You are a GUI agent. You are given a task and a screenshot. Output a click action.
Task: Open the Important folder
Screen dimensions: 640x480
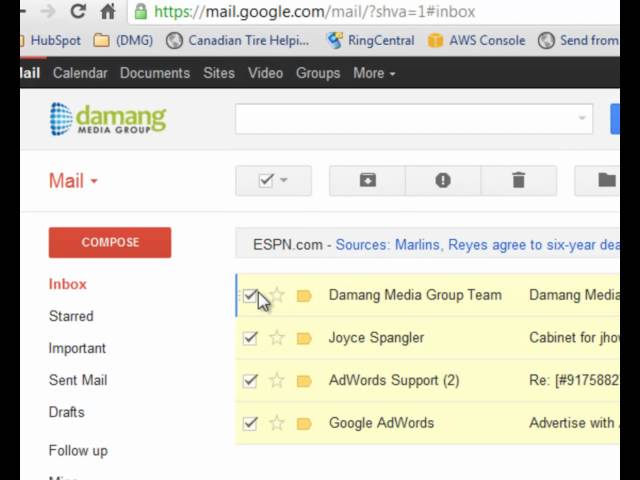click(77, 348)
